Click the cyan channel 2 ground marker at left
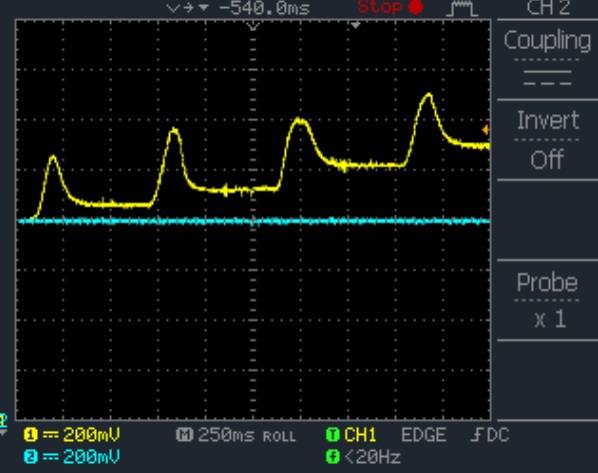This screenshot has height=473, width=598. point(3,421)
